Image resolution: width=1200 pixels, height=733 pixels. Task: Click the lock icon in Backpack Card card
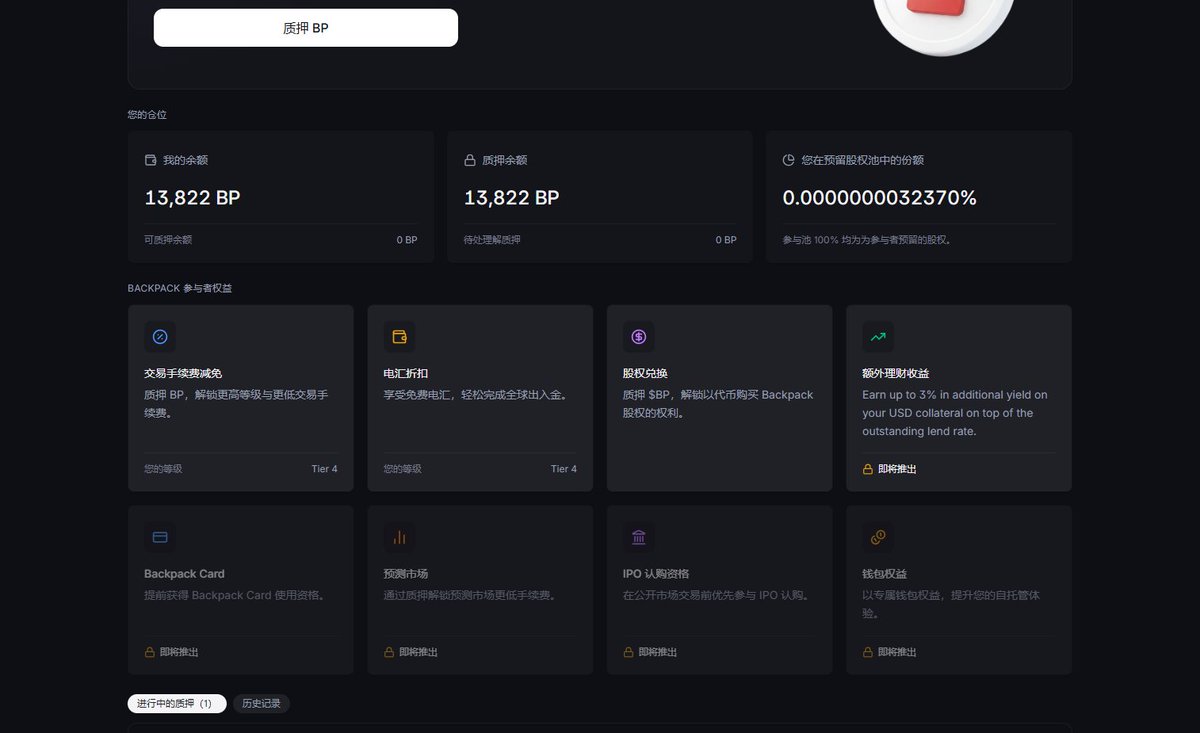coord(150,652)
